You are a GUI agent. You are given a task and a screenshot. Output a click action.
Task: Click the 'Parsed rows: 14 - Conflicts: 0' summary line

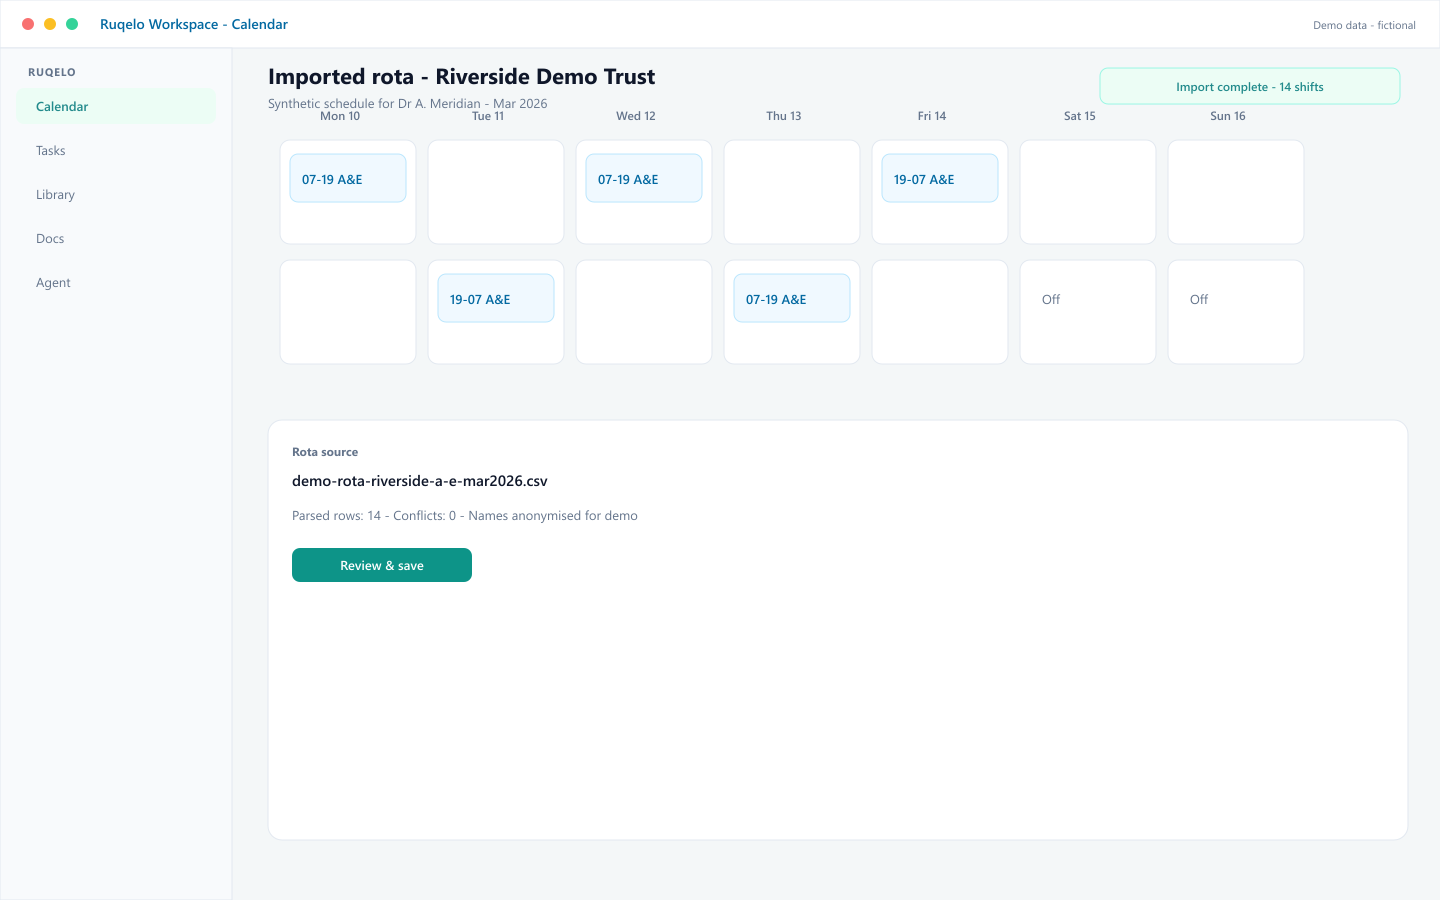point(465,516)
